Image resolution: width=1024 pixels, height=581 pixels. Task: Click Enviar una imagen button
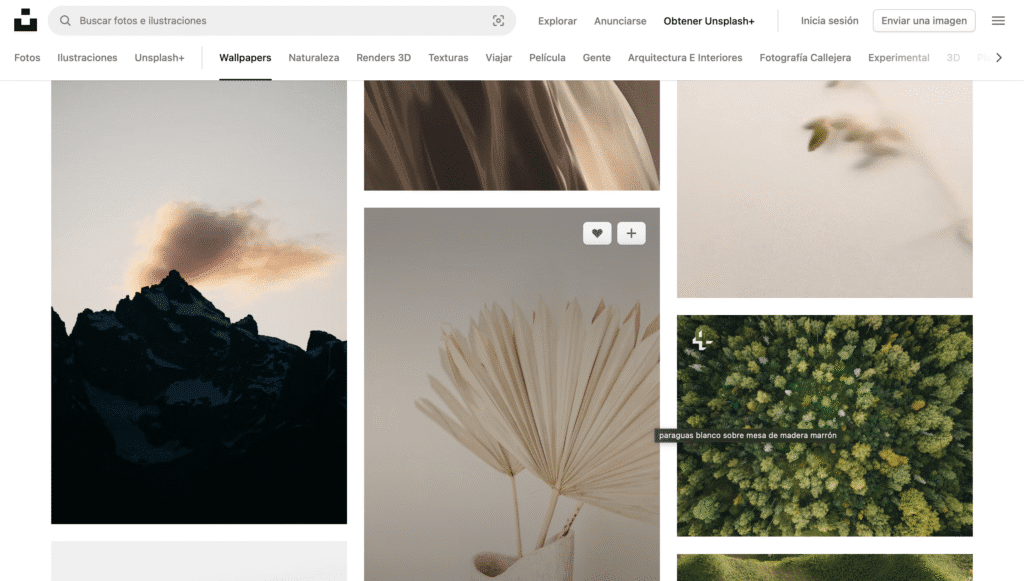923,21
